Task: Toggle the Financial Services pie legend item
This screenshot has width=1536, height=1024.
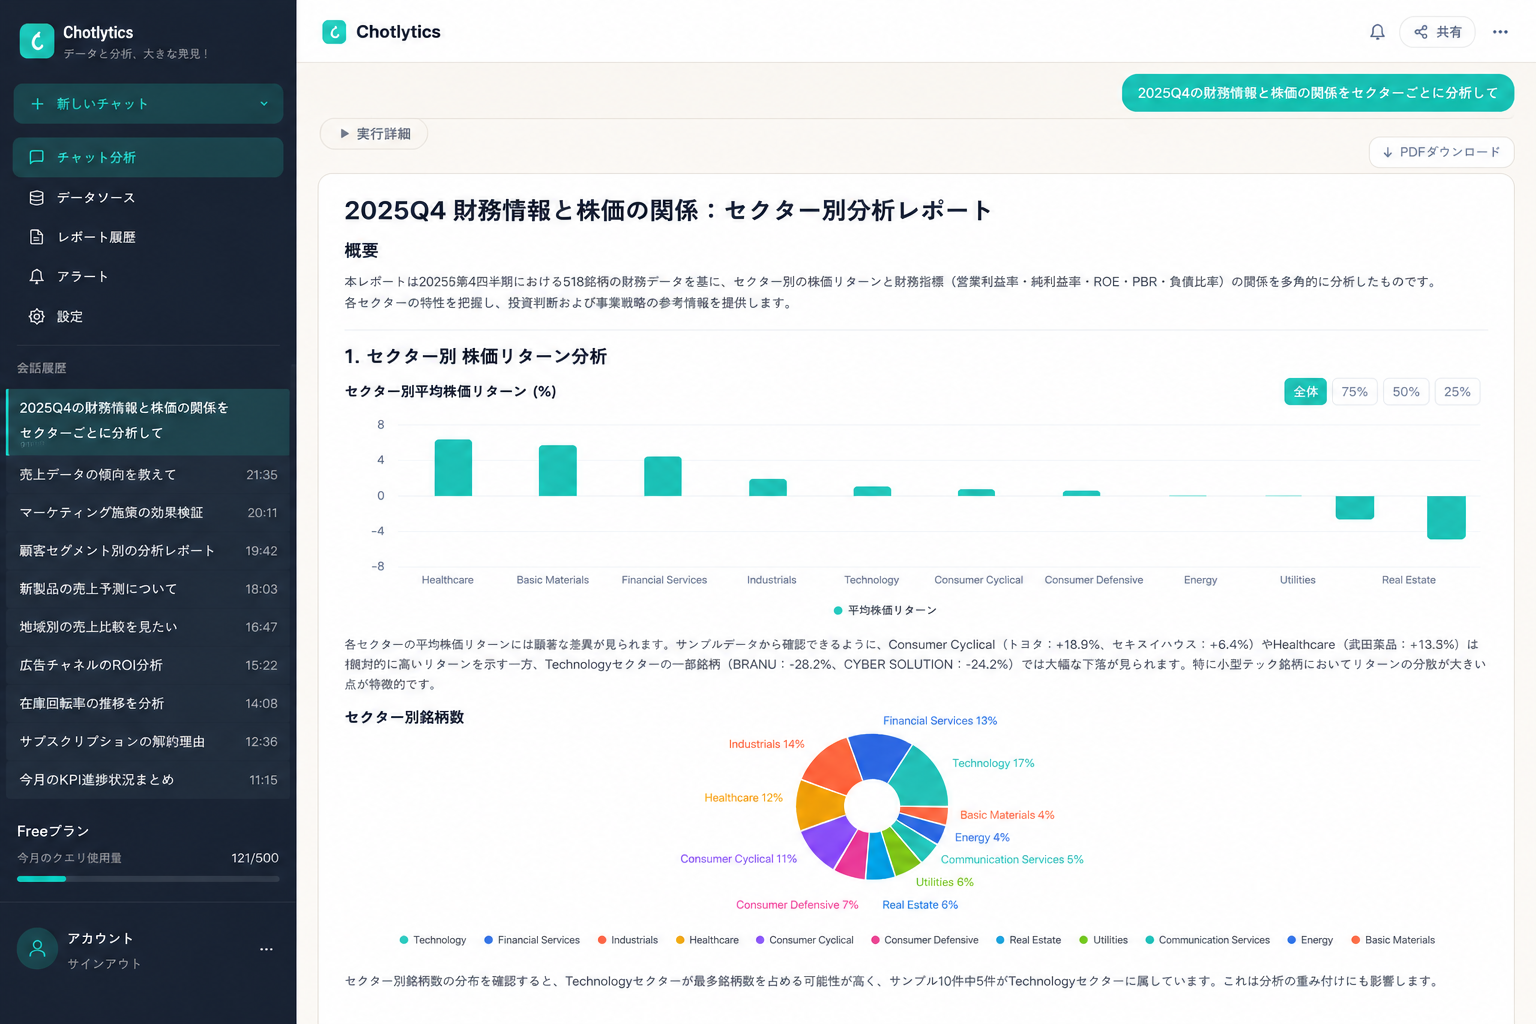Action: tap(532, 940)
